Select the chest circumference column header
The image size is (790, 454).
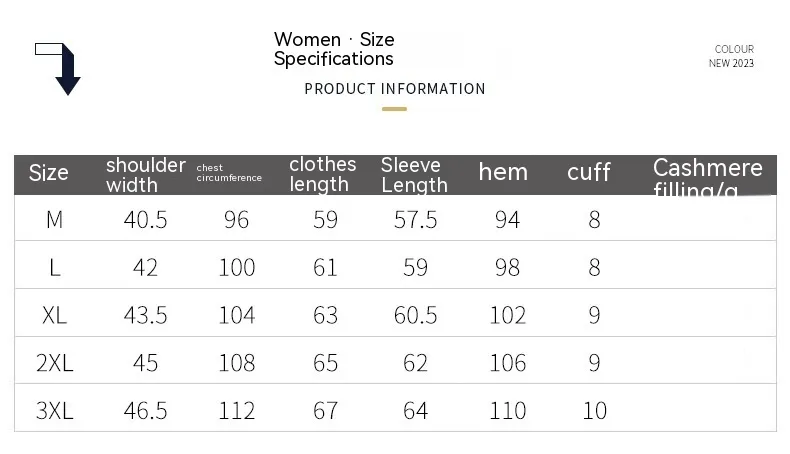(x=229, y=173)
